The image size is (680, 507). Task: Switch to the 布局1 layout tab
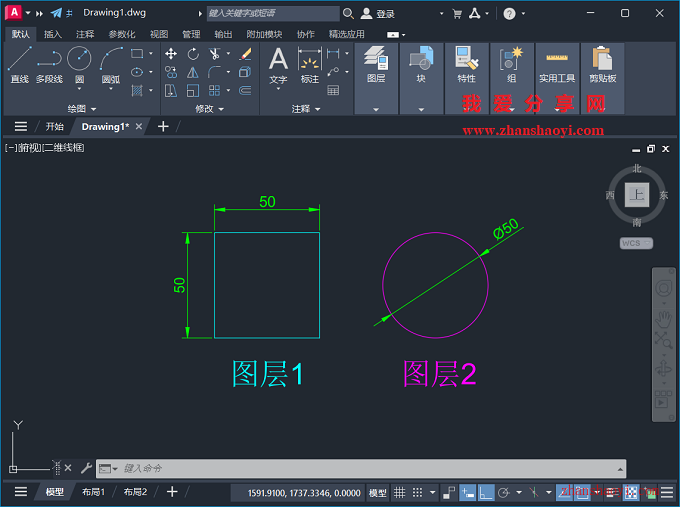pos(93,492)
